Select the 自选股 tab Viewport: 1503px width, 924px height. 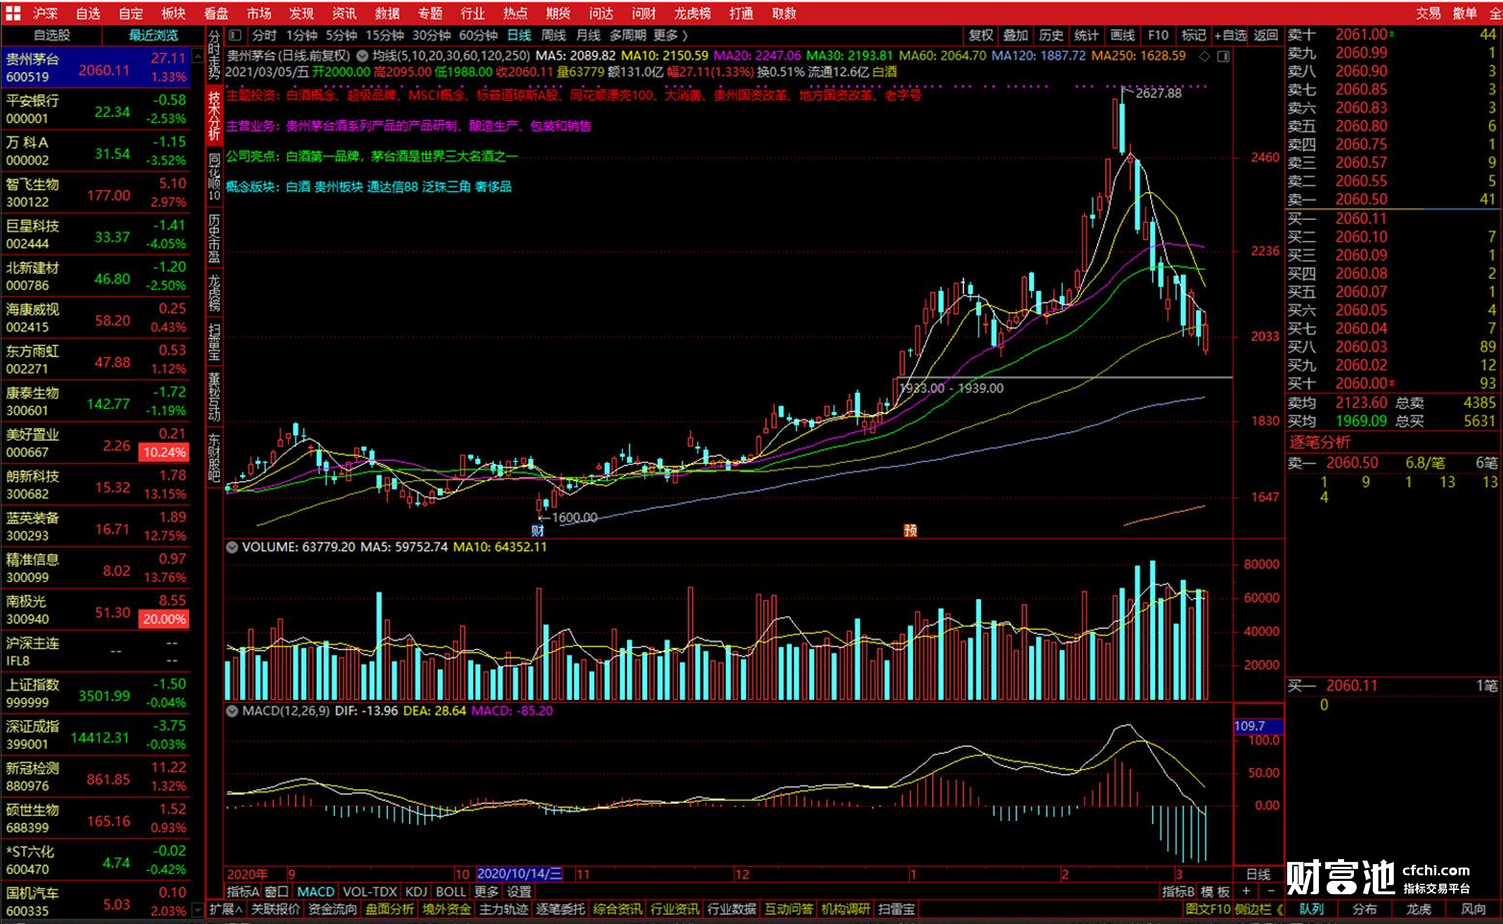[51, 35]
